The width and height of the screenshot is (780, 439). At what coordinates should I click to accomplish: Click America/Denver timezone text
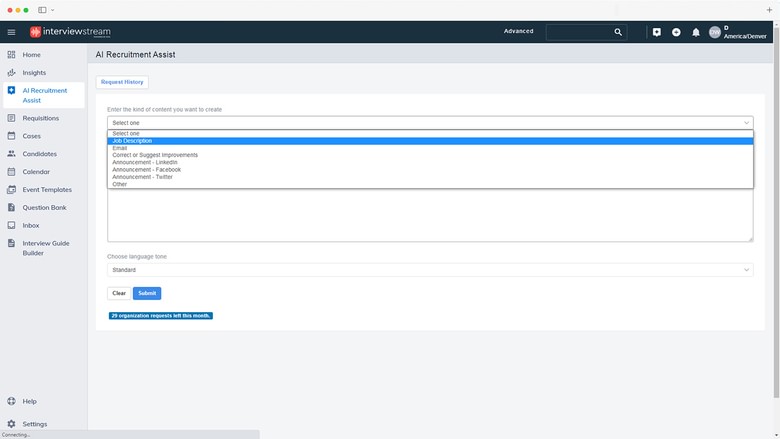tap(745, 36)
